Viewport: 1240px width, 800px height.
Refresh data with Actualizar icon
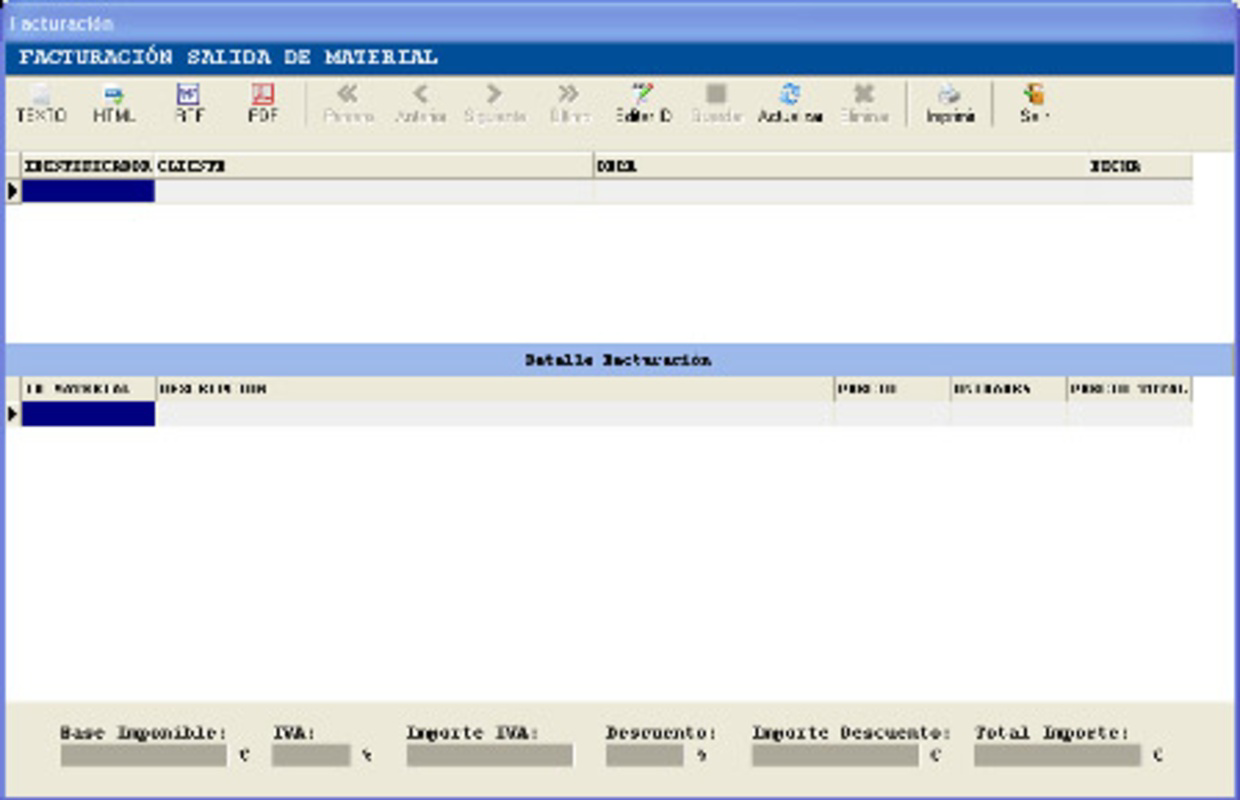tap(790, 104)
